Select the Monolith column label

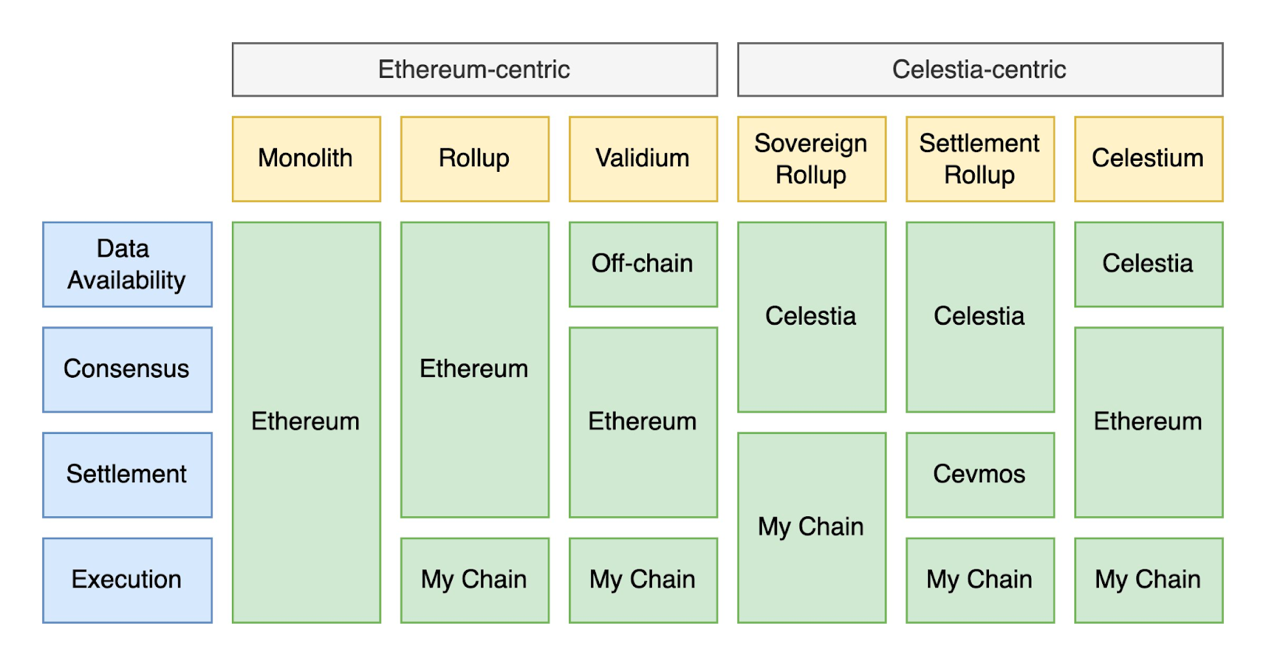(306, 158)
